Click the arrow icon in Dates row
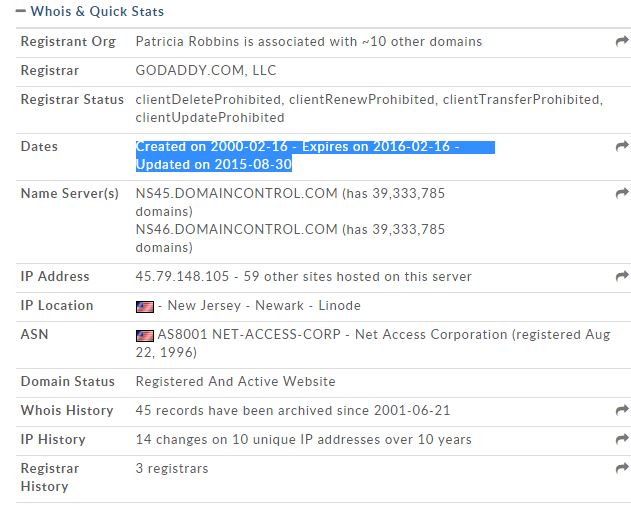The width and height of the screenshot is (631, 509). pos(621,147)
